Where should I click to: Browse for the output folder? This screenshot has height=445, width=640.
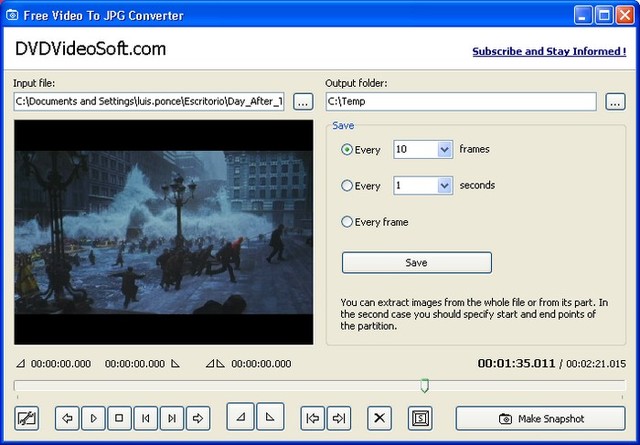[x=616, y=102]
